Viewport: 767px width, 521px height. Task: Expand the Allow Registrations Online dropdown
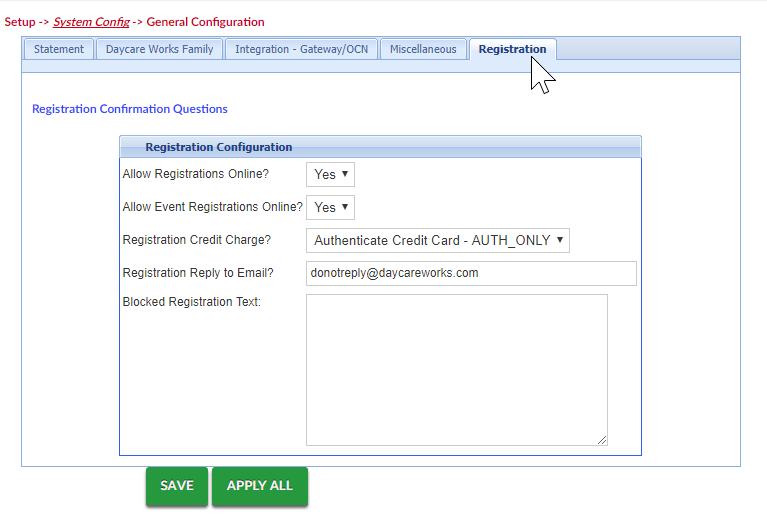click(330, 174)
